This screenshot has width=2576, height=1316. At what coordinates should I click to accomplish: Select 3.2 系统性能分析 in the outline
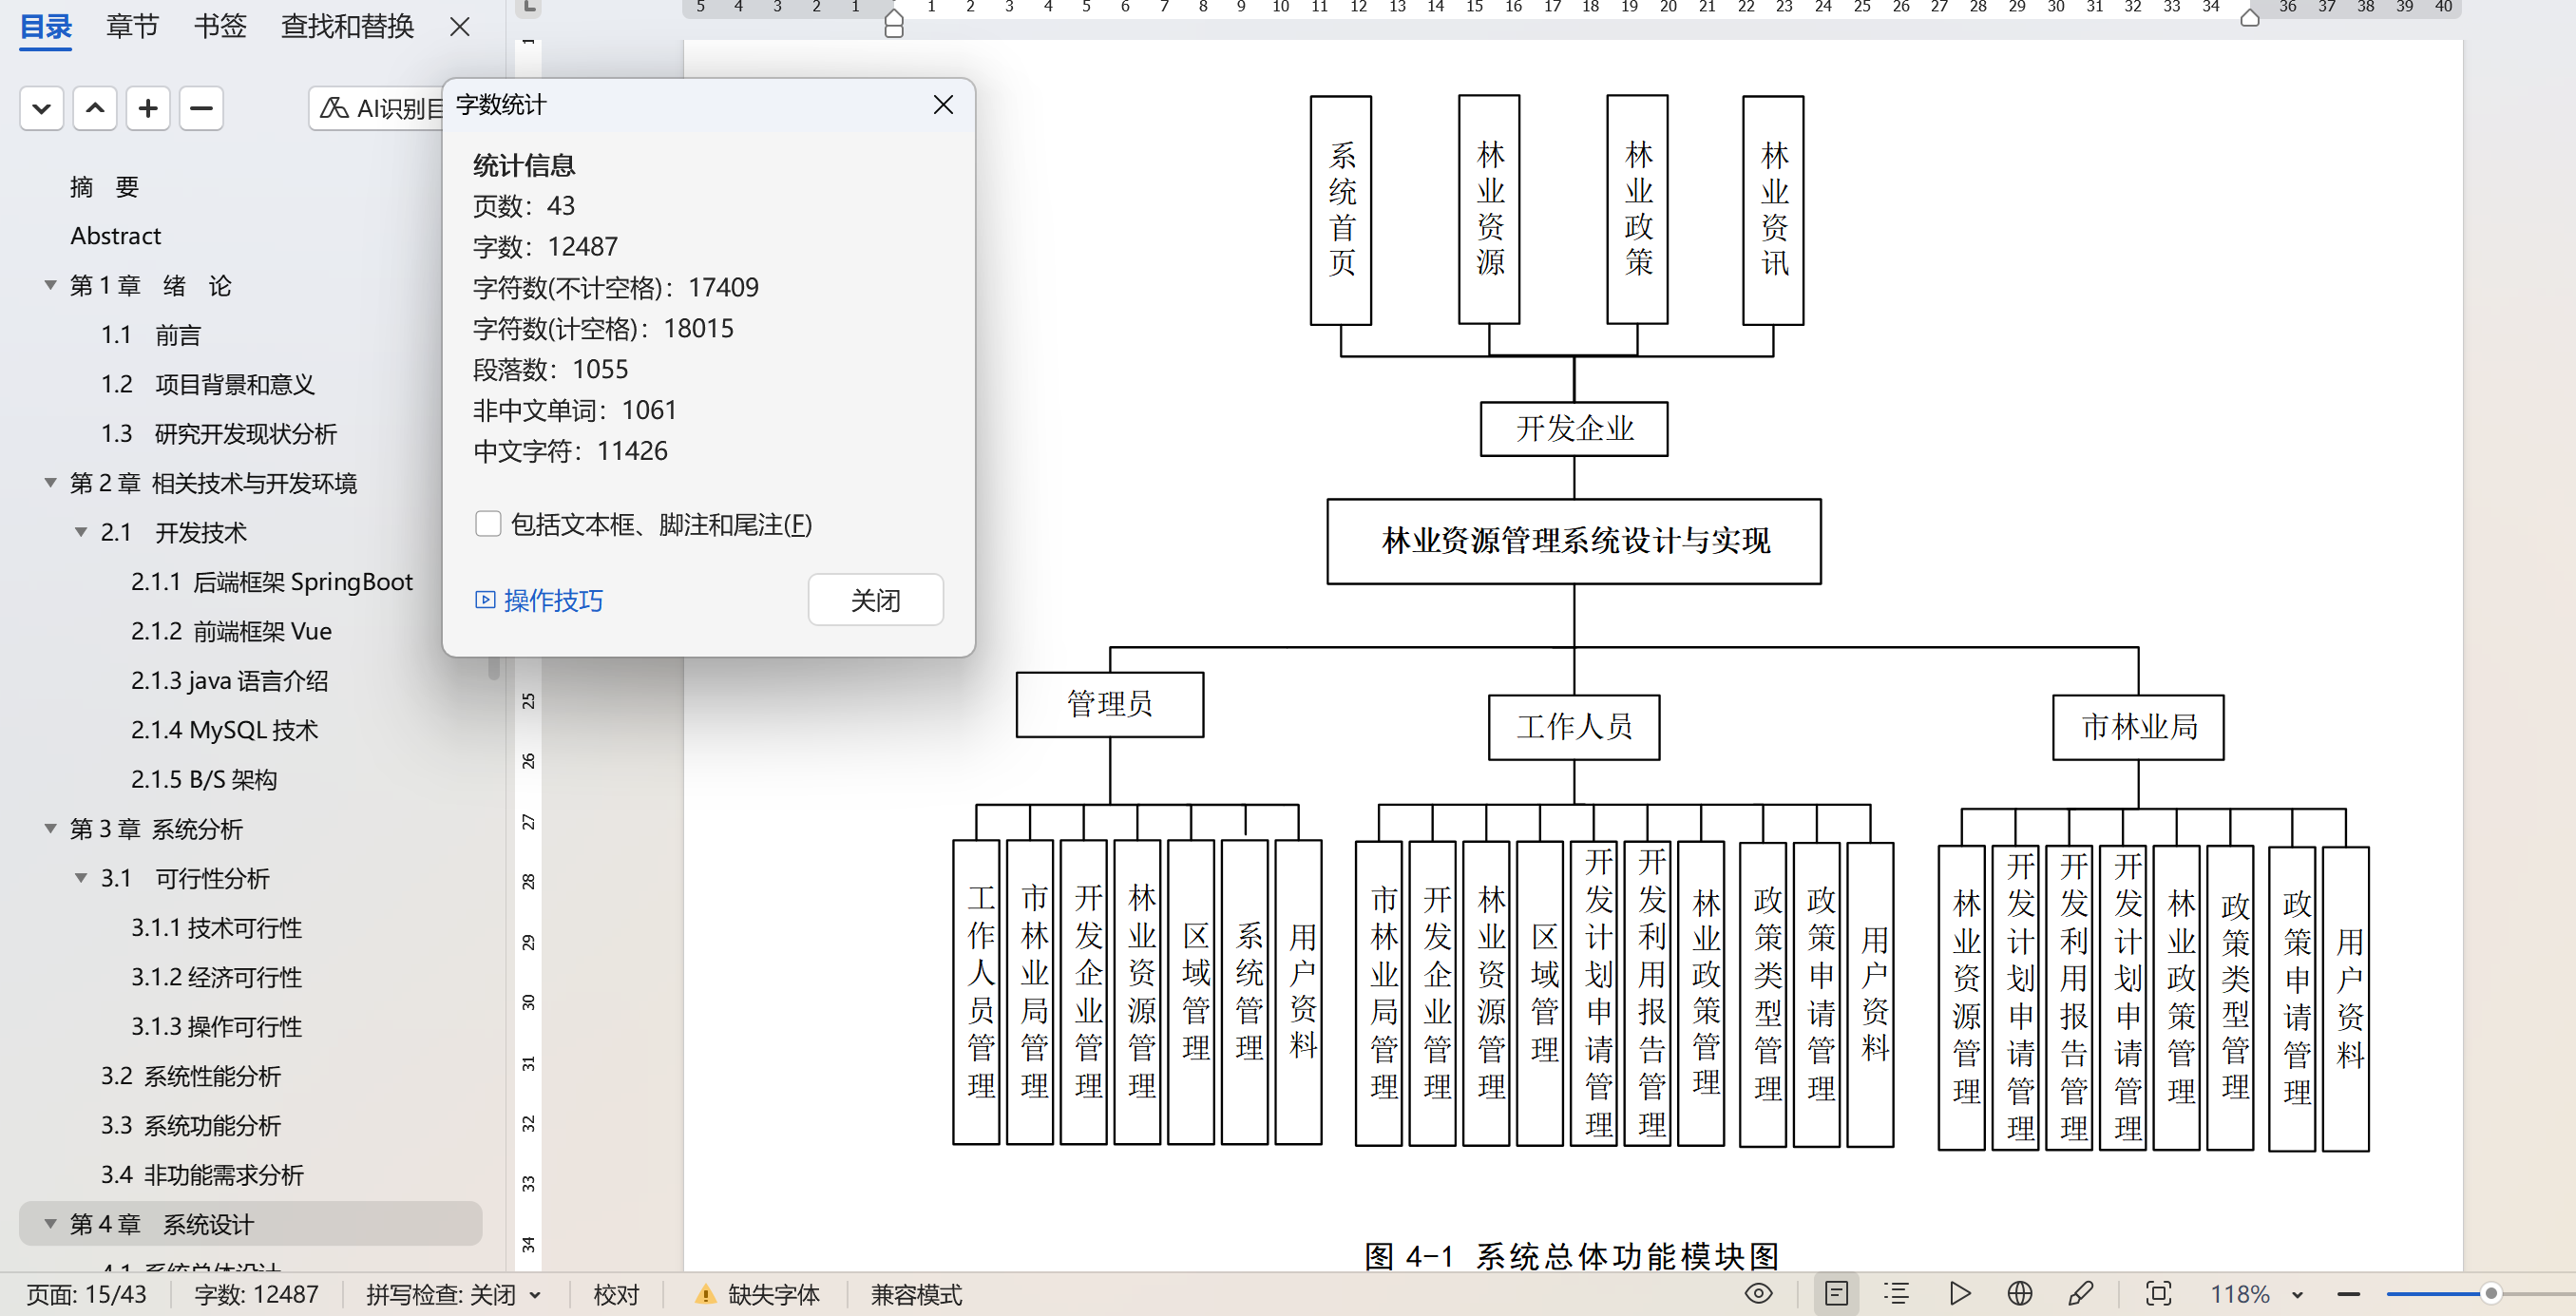click(191, 1076)
